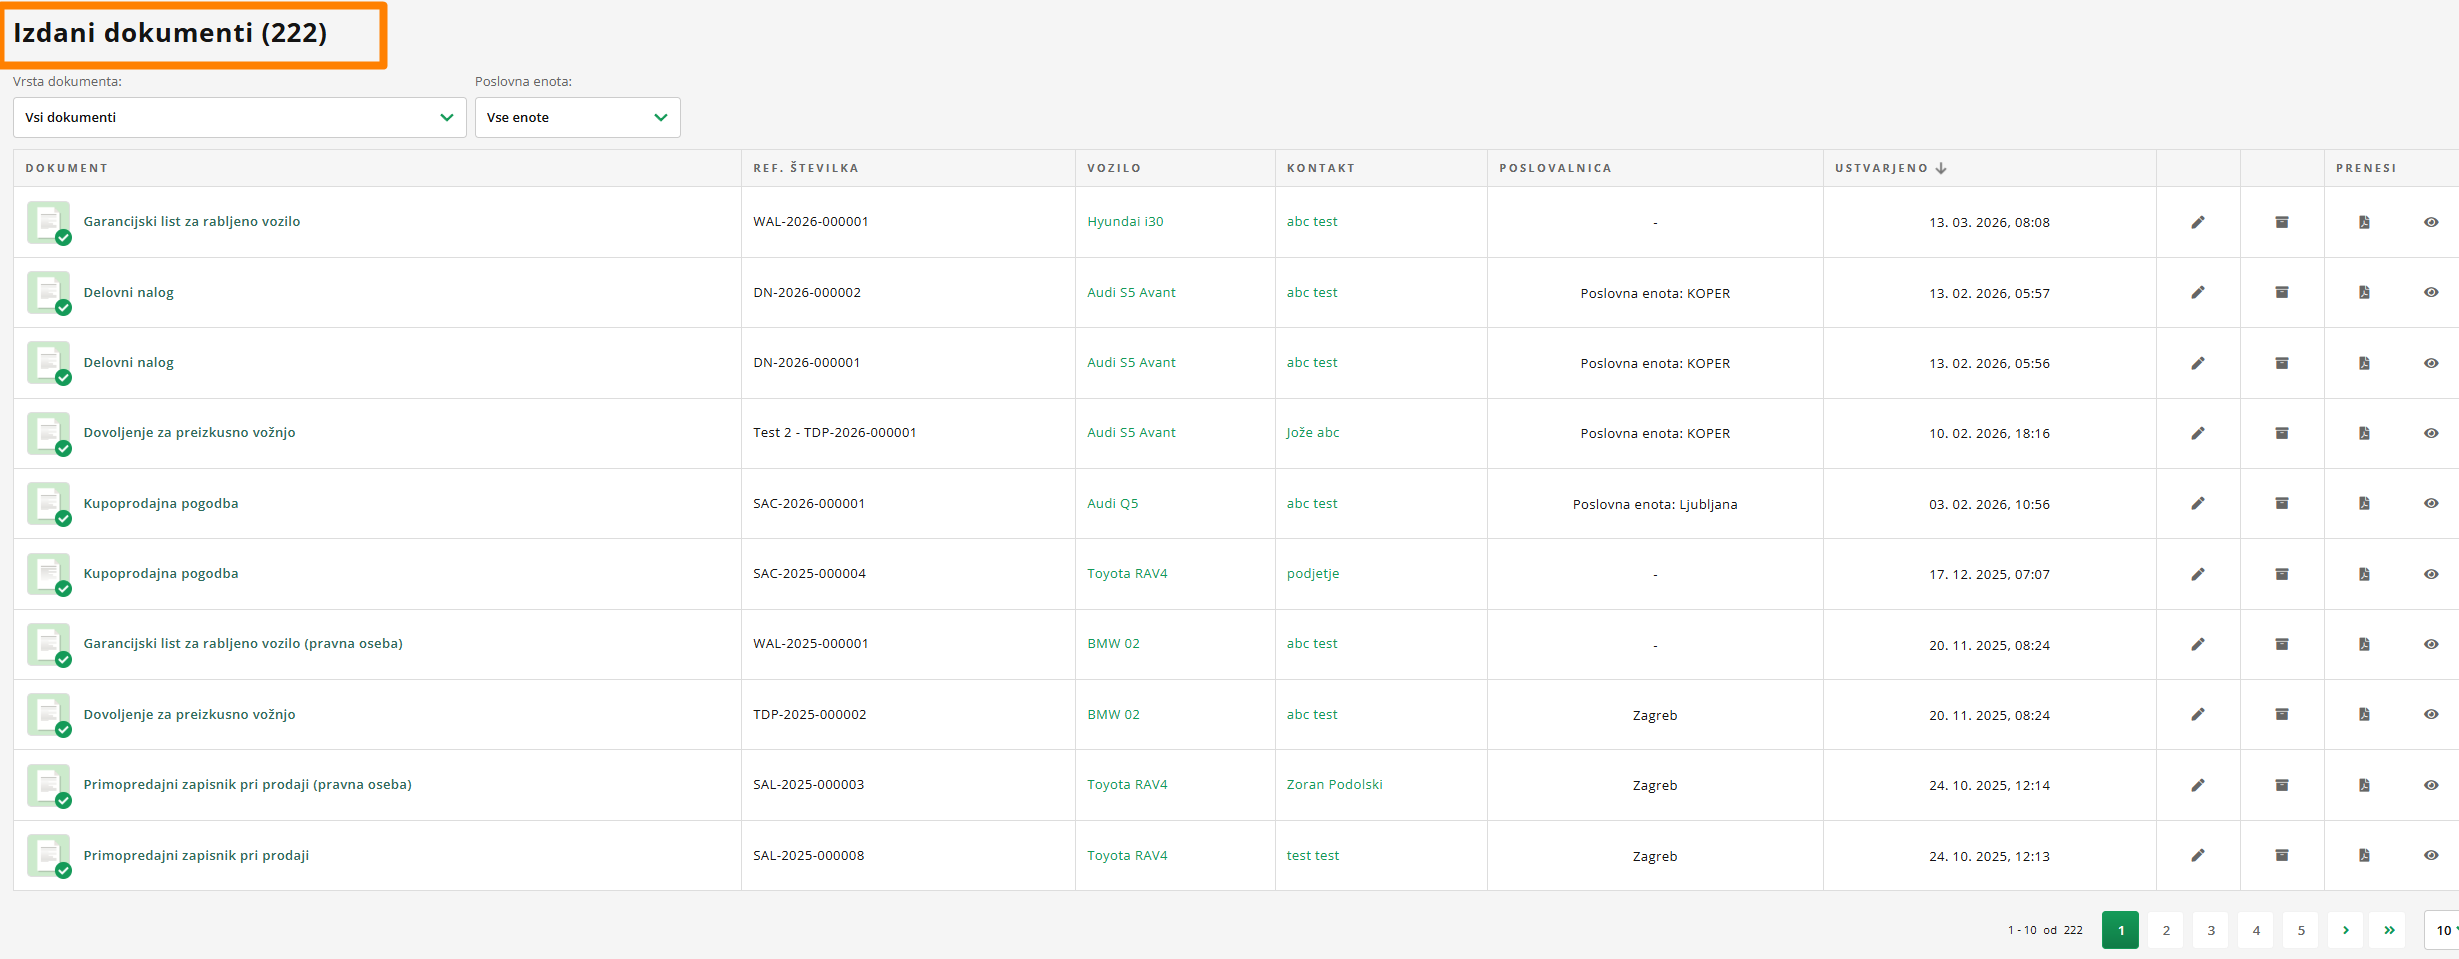Download PDF for TDP-2025-000002 row
The width and height of the screenshot is (2459, 959).
click(2363, 714)
